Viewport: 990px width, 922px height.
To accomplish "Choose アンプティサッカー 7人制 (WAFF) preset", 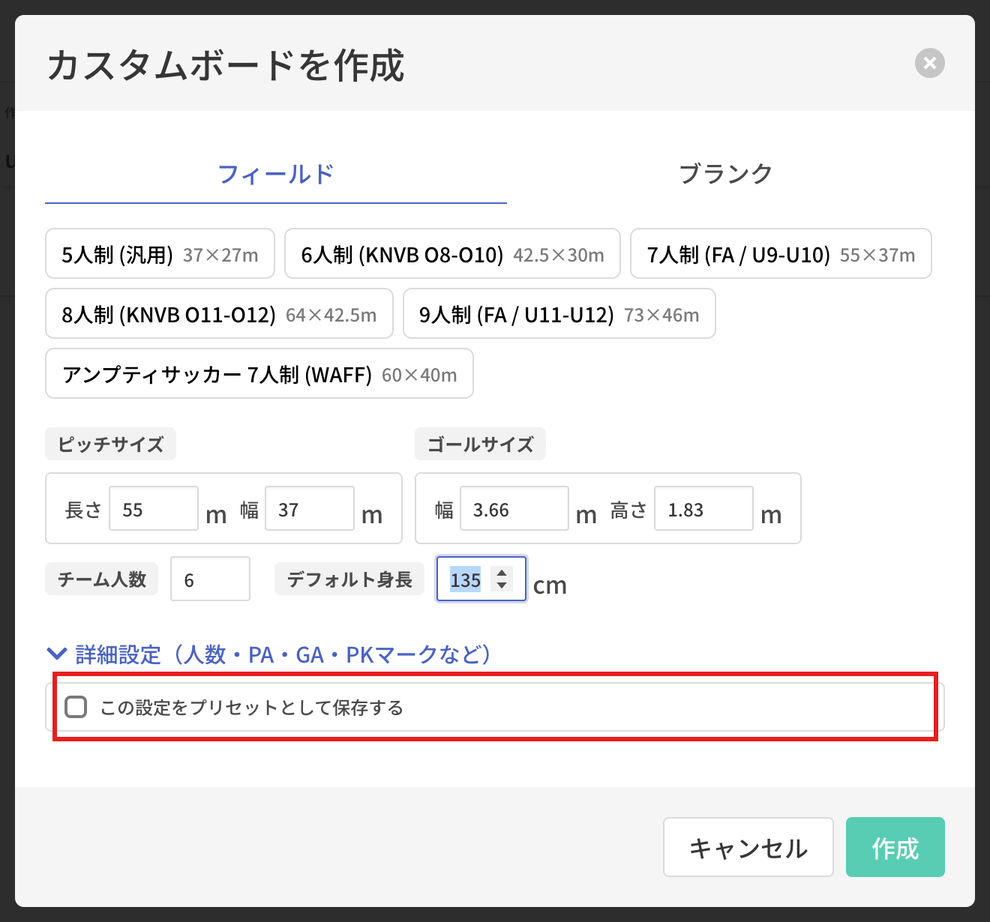I will point(259,374).
